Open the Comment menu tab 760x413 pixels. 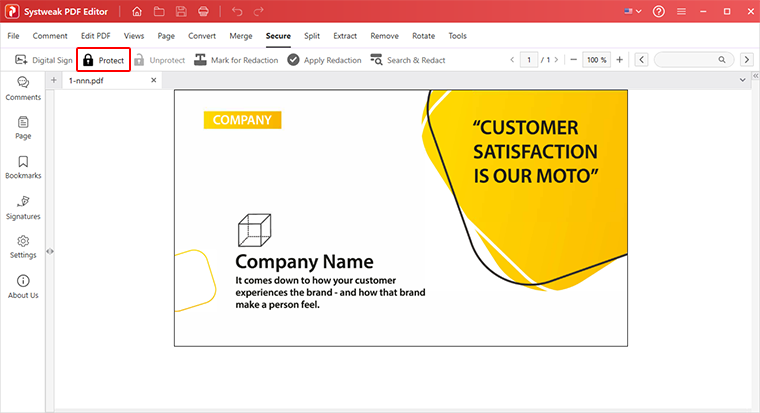coord(50,36)
